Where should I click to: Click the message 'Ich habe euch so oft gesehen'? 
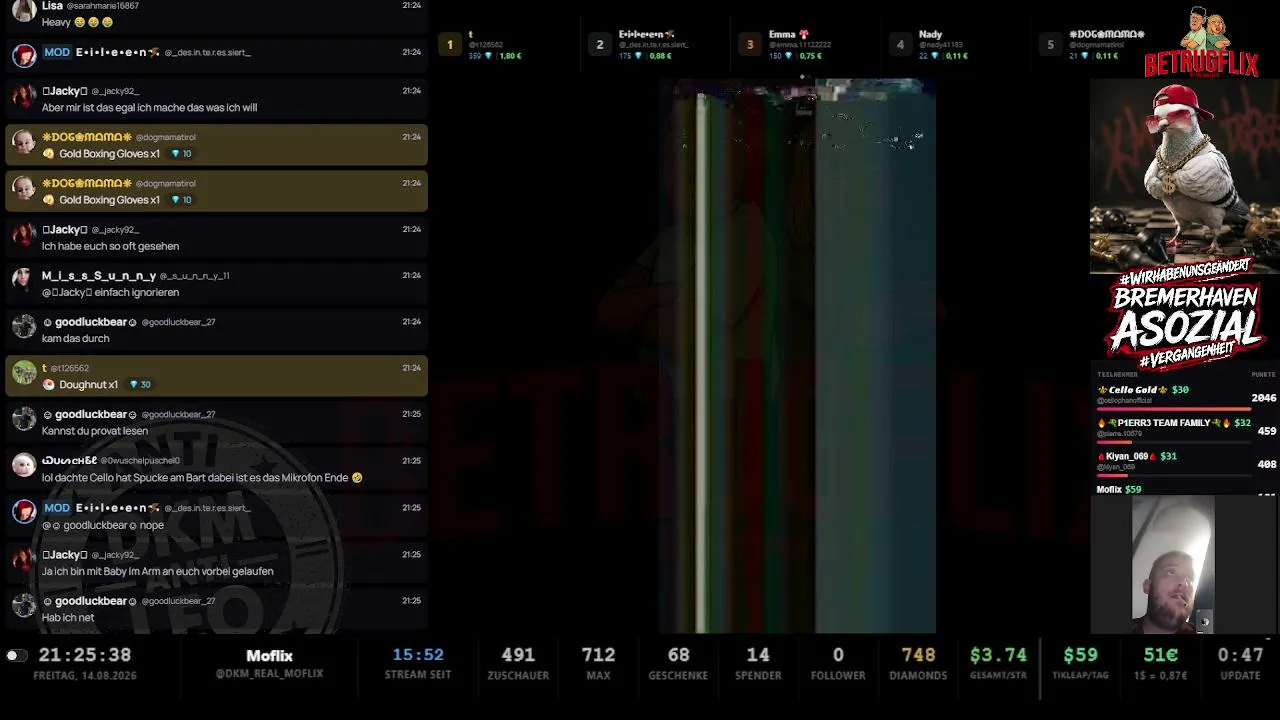coord(111,246)
